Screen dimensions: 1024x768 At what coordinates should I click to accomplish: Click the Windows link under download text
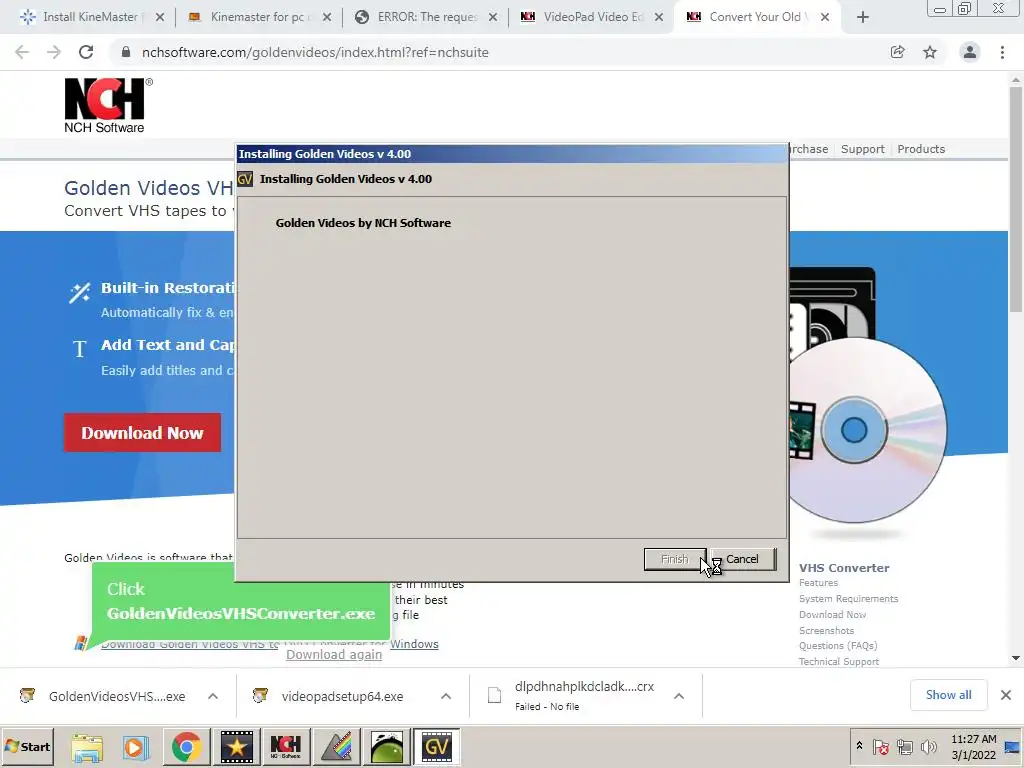click(414, 644)
